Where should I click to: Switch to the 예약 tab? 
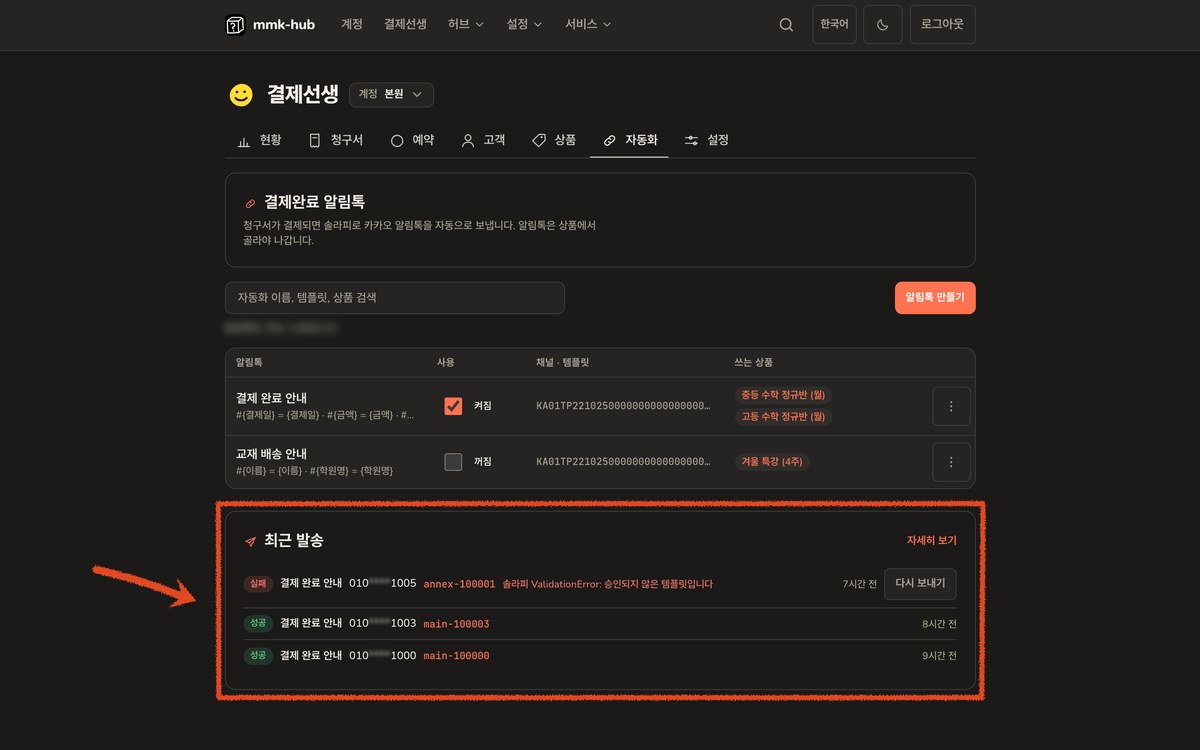tap(412, 140)
